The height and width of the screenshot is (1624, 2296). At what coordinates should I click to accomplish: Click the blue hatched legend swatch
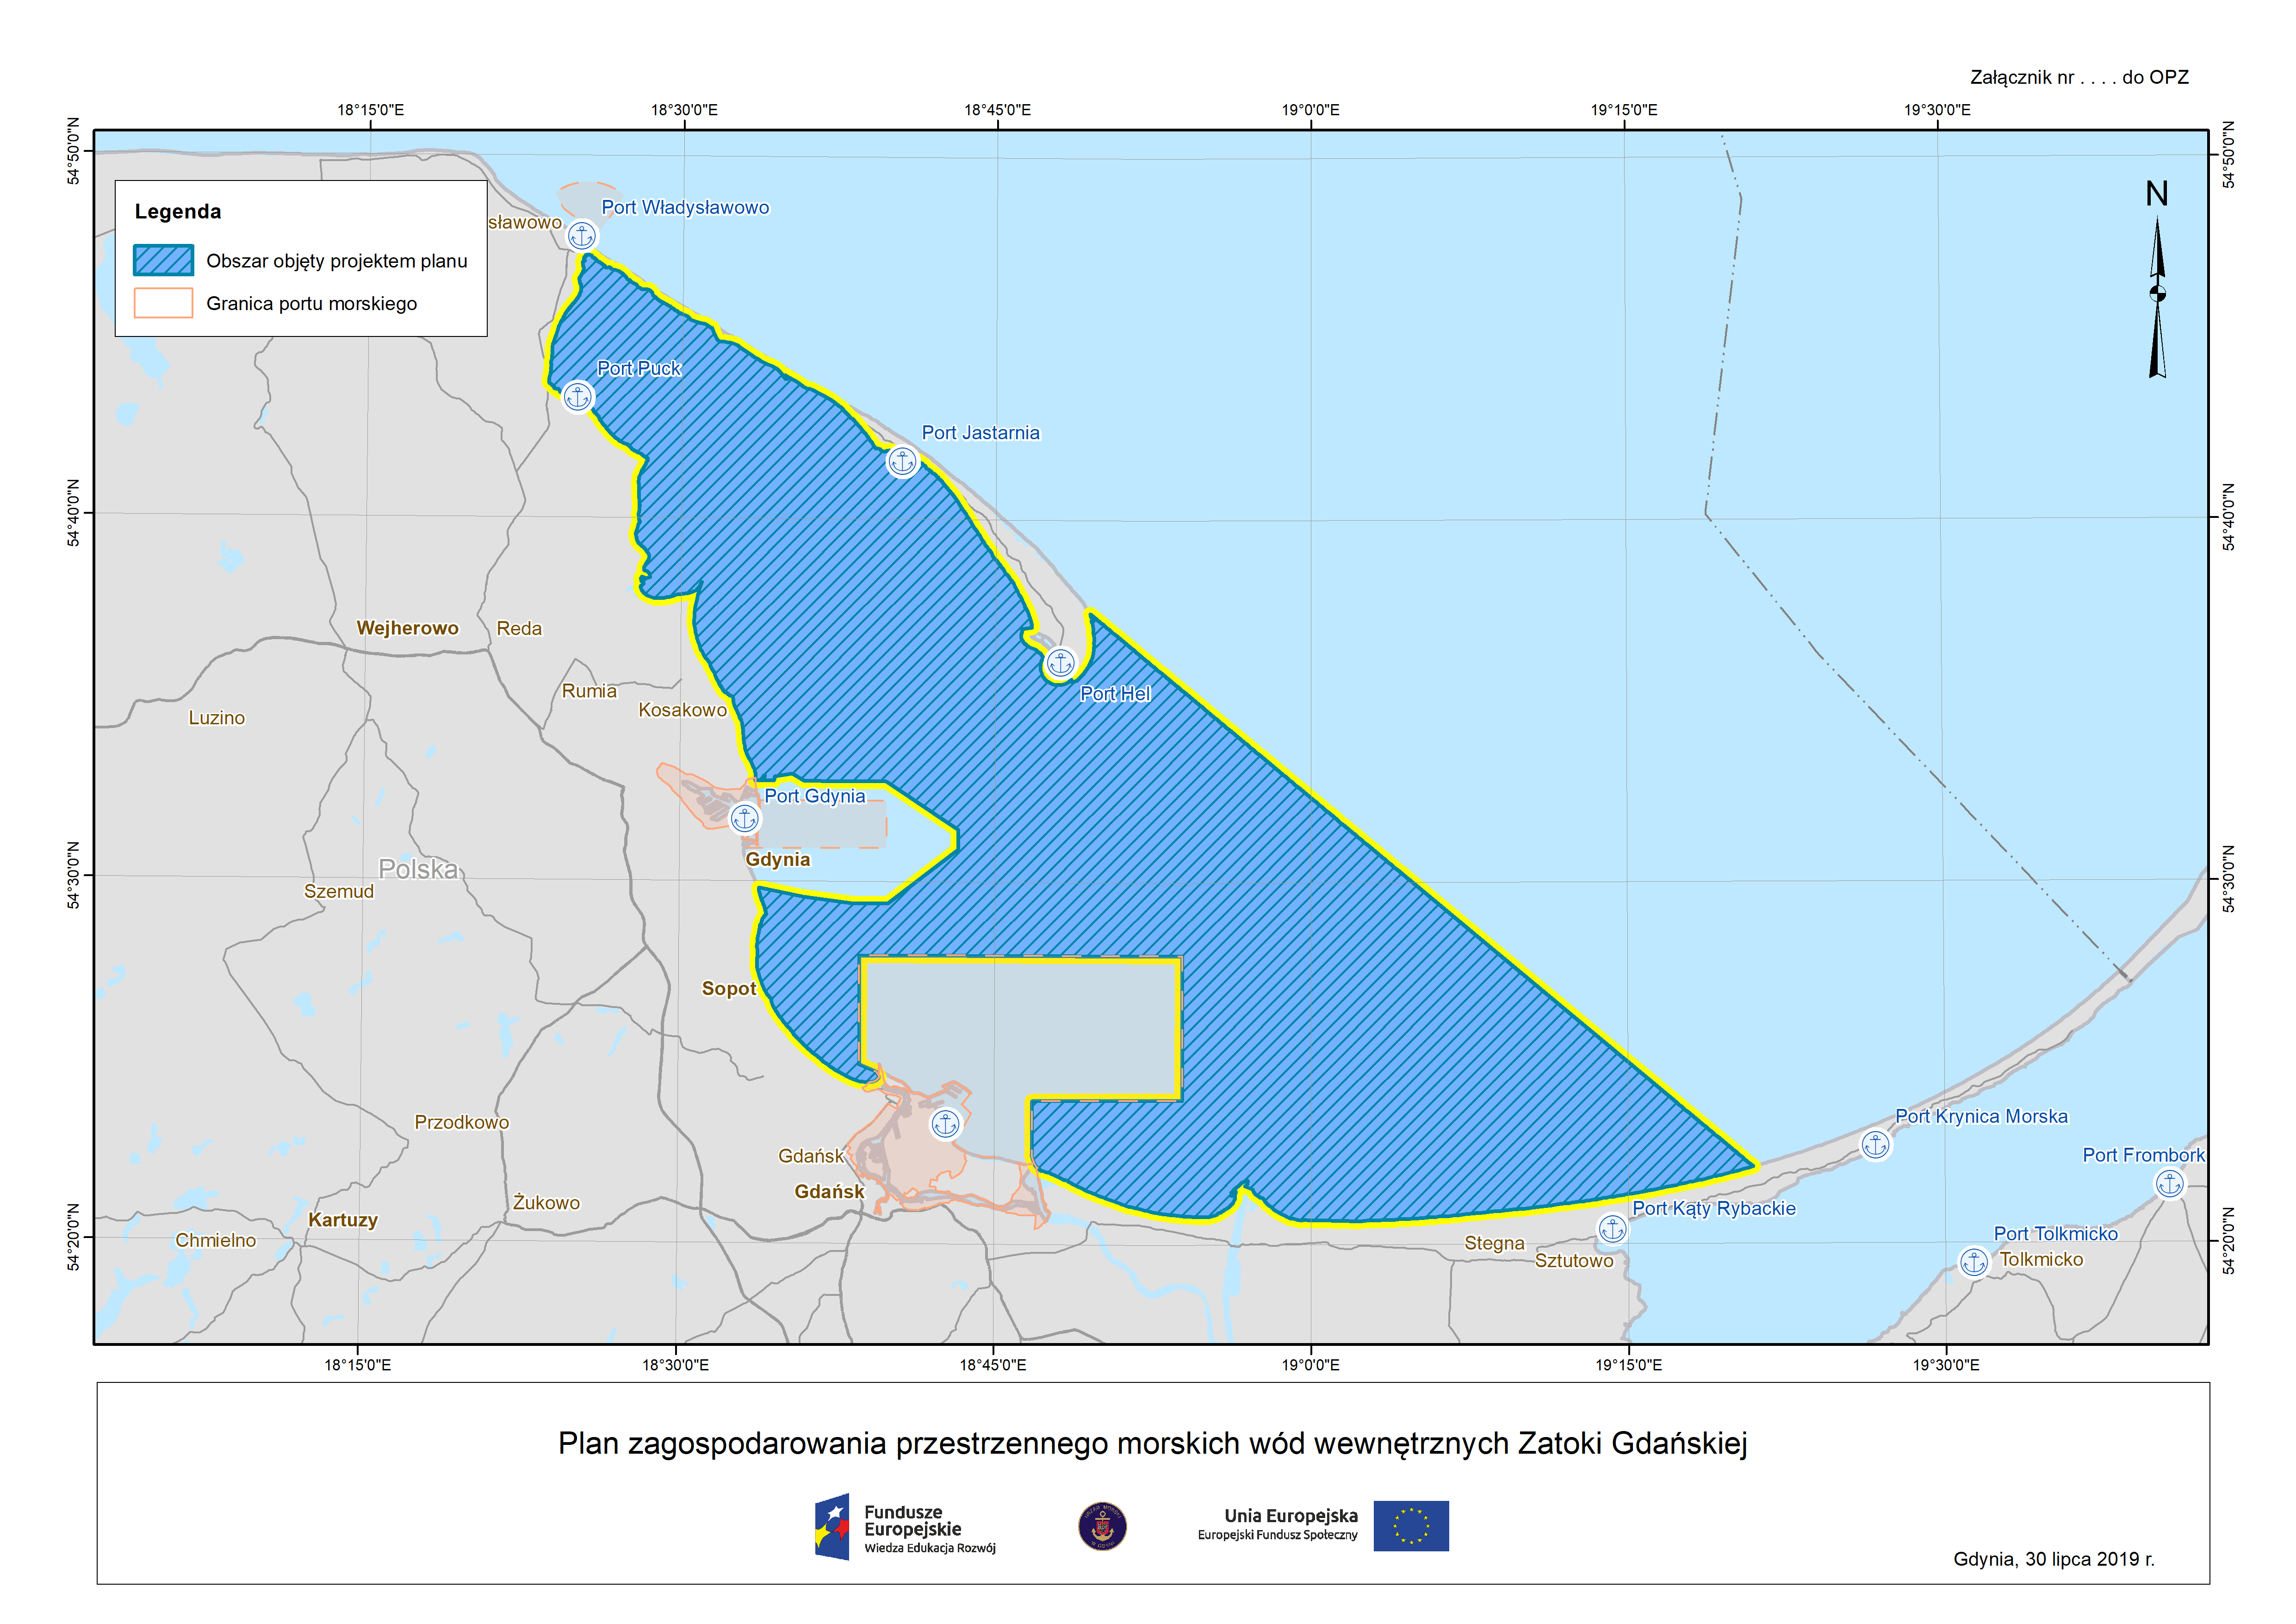pos(163,261)
